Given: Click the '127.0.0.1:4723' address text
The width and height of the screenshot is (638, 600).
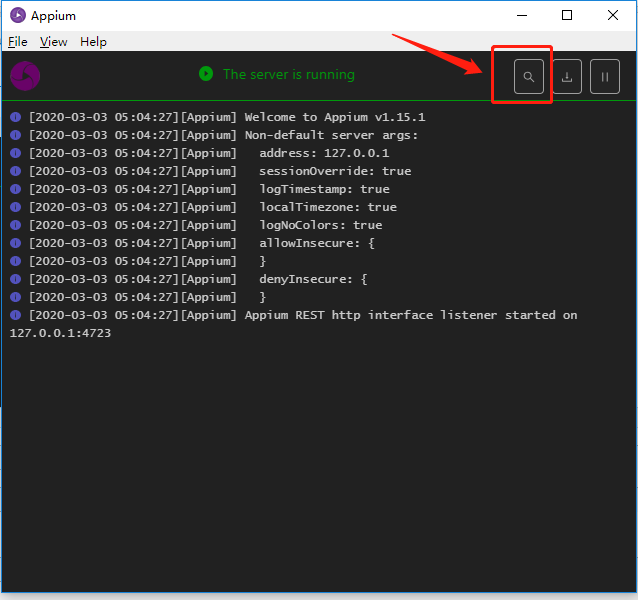Looking at the screenshot, I should point(60,333).
